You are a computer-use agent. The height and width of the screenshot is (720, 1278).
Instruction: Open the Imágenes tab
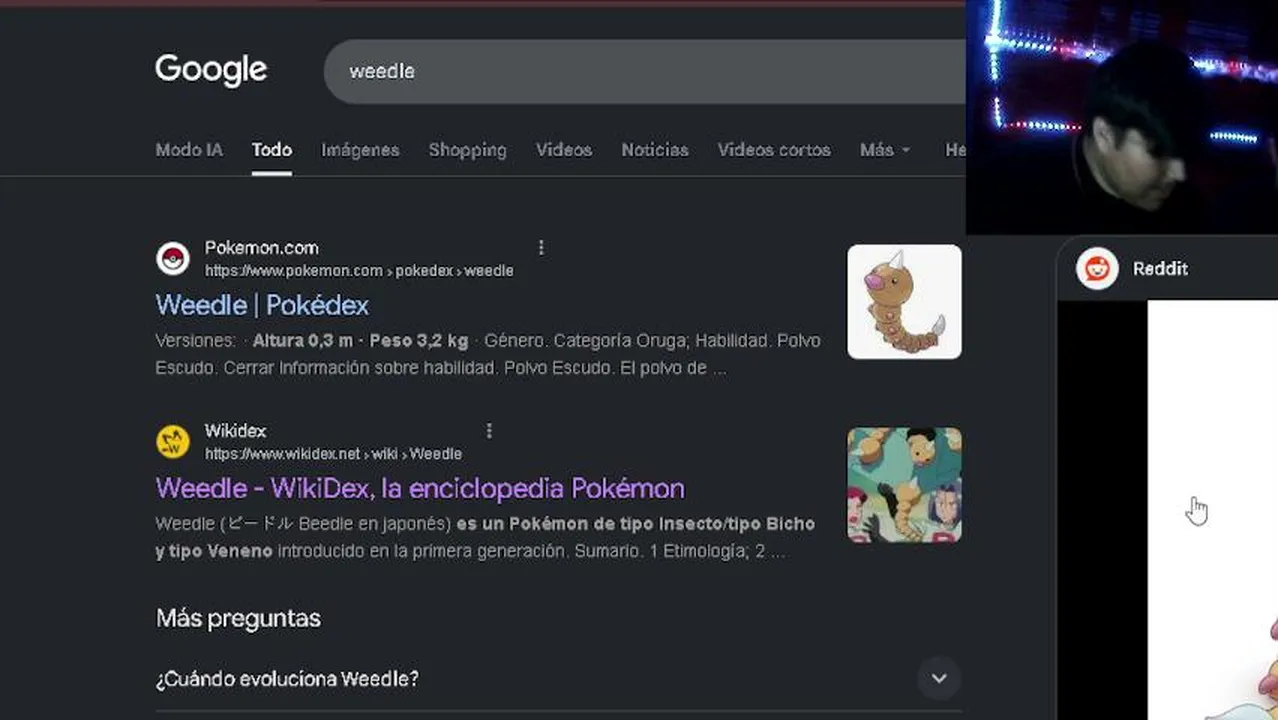point(360,150)
